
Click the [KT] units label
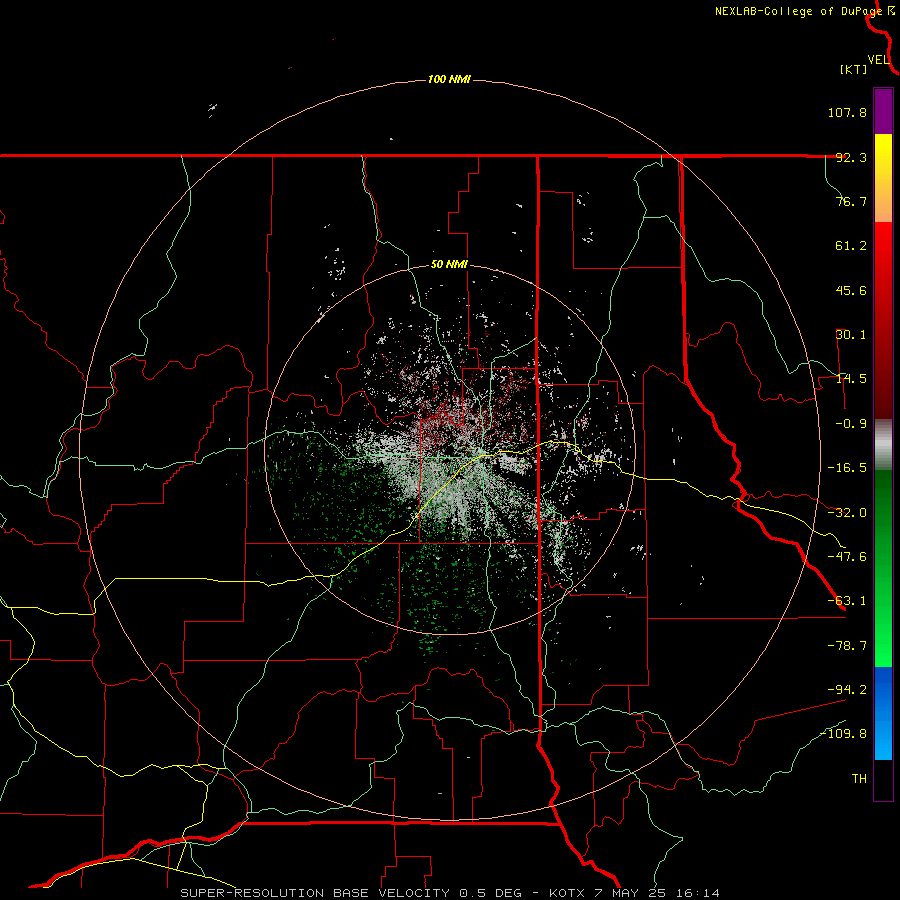click(x=854, y=69)
